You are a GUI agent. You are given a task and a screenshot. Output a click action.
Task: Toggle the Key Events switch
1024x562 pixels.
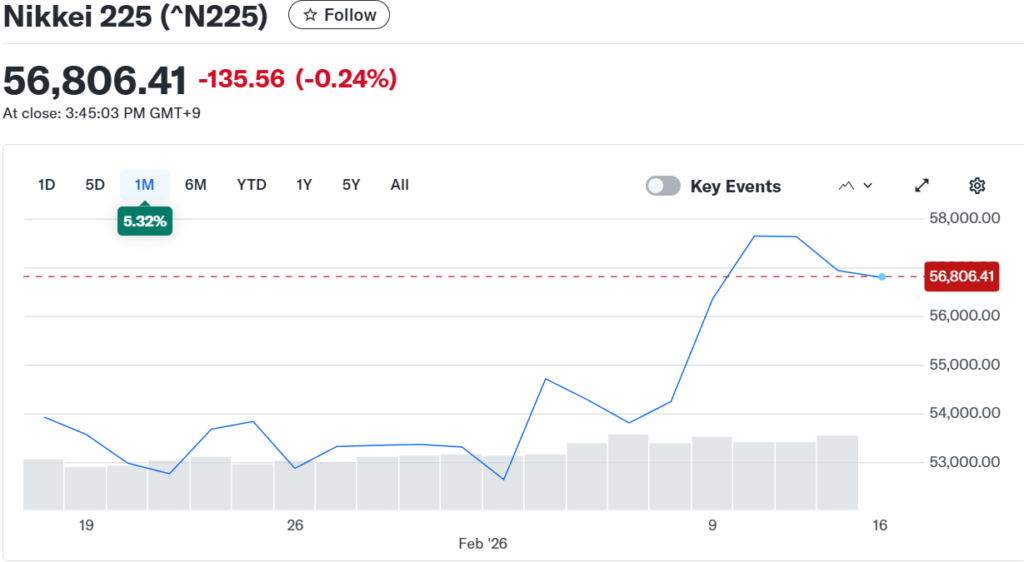[x=663, y=186]
